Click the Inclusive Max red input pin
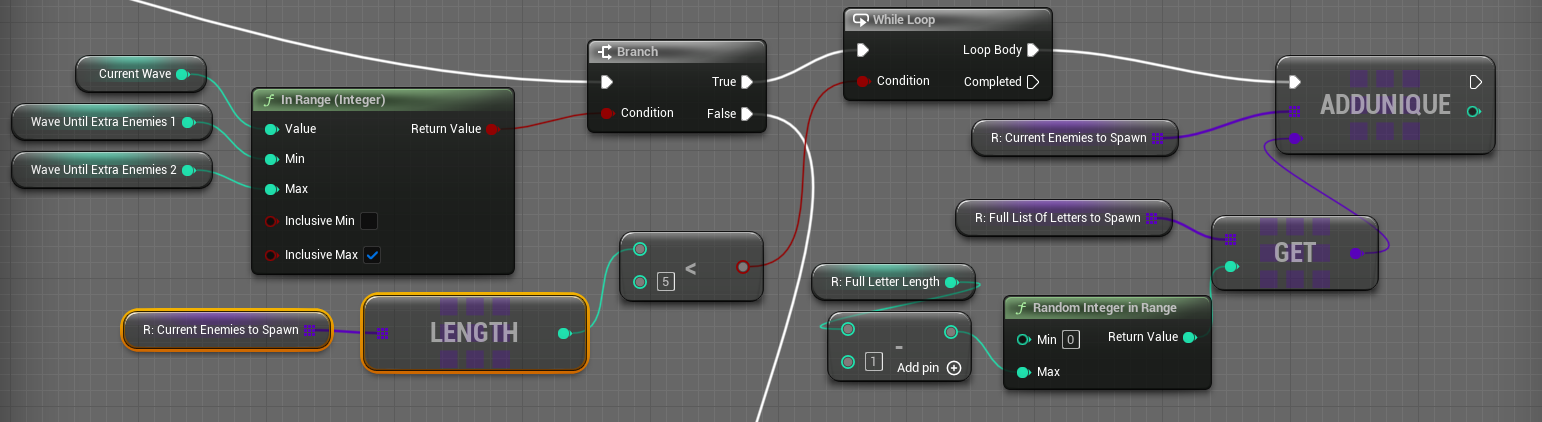The width and height of the screenshot is (1542, 422). [271, 255]
